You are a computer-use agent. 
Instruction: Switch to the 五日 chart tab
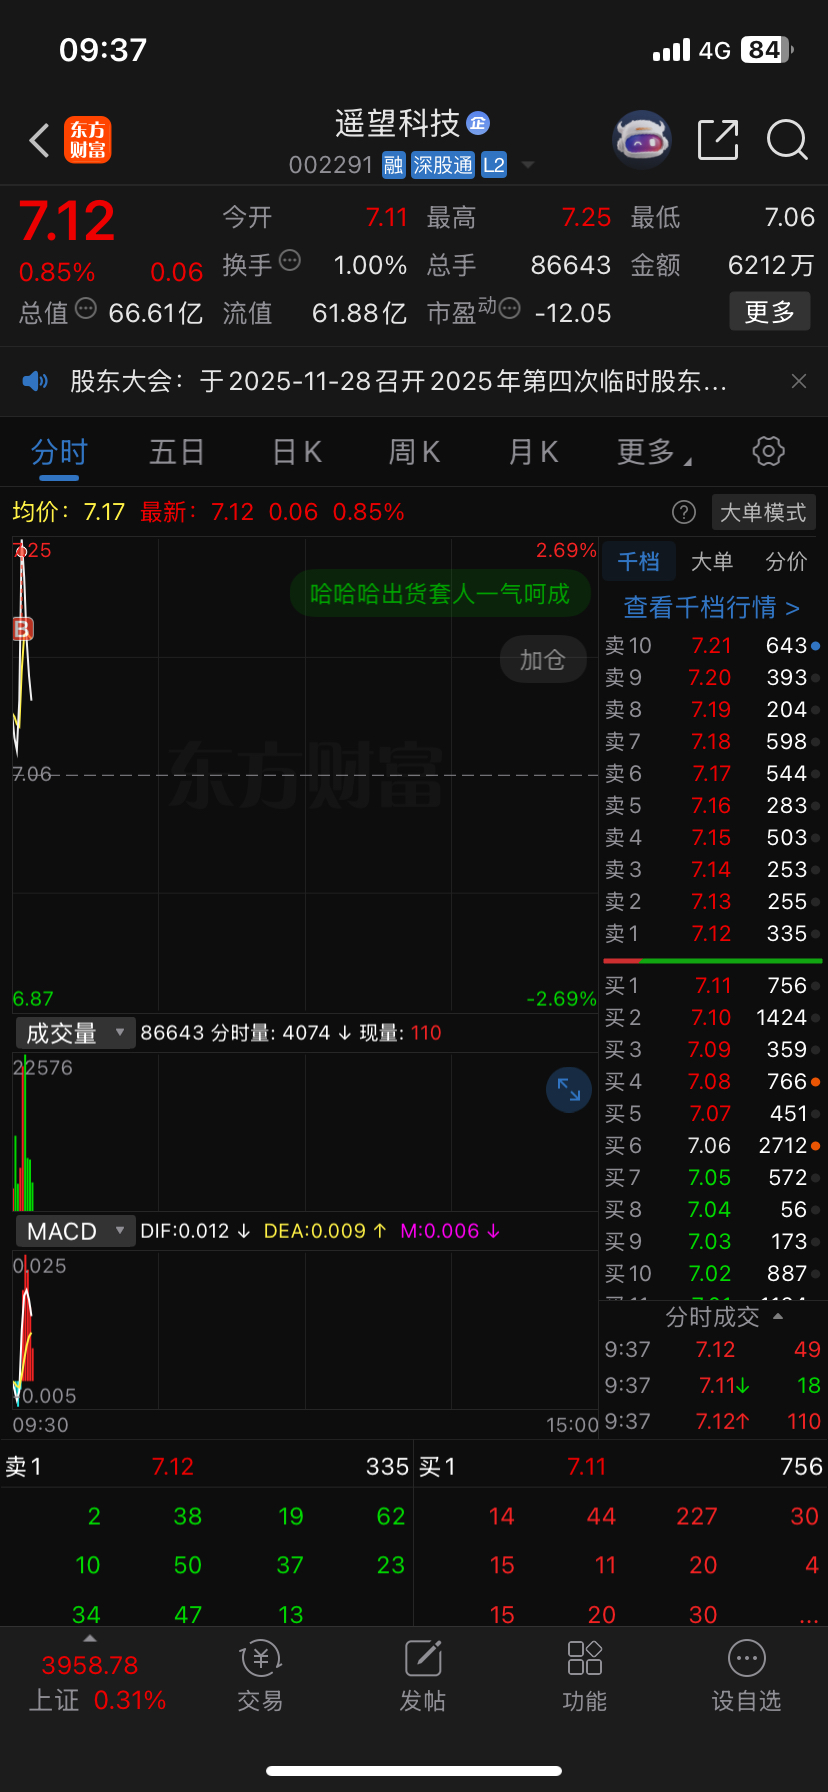click(177, 452)
